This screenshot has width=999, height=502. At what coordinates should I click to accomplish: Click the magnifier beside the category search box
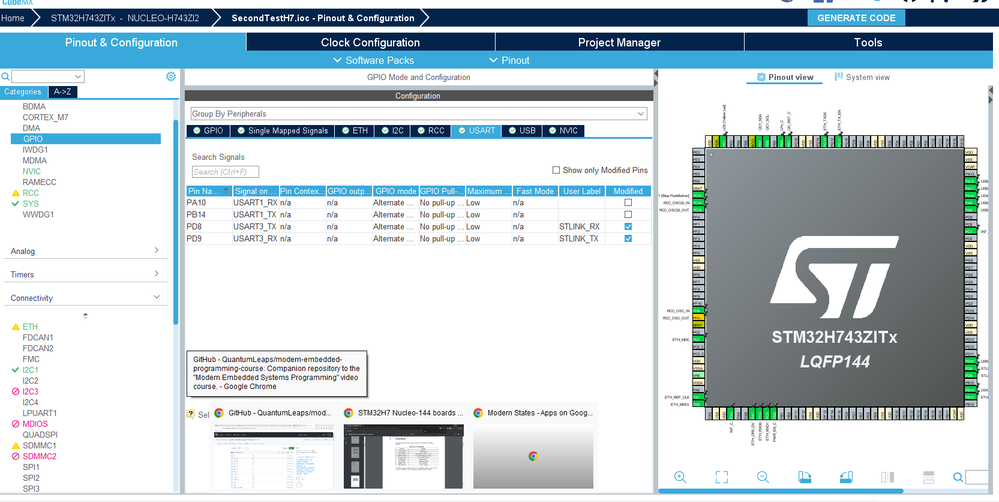coord(5,76)
